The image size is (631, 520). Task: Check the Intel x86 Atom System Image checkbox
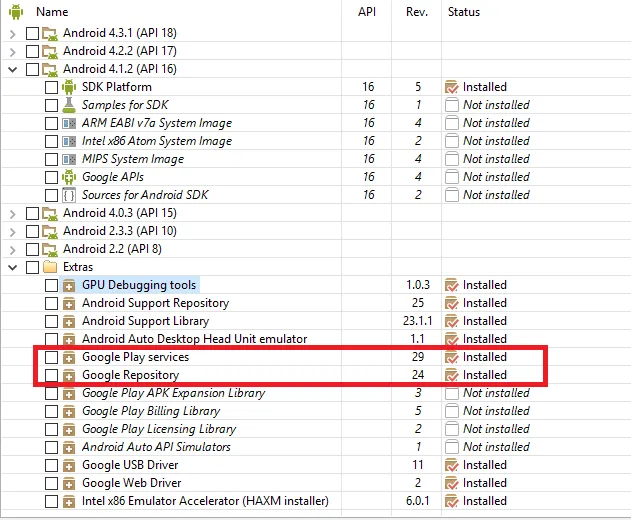51,141
